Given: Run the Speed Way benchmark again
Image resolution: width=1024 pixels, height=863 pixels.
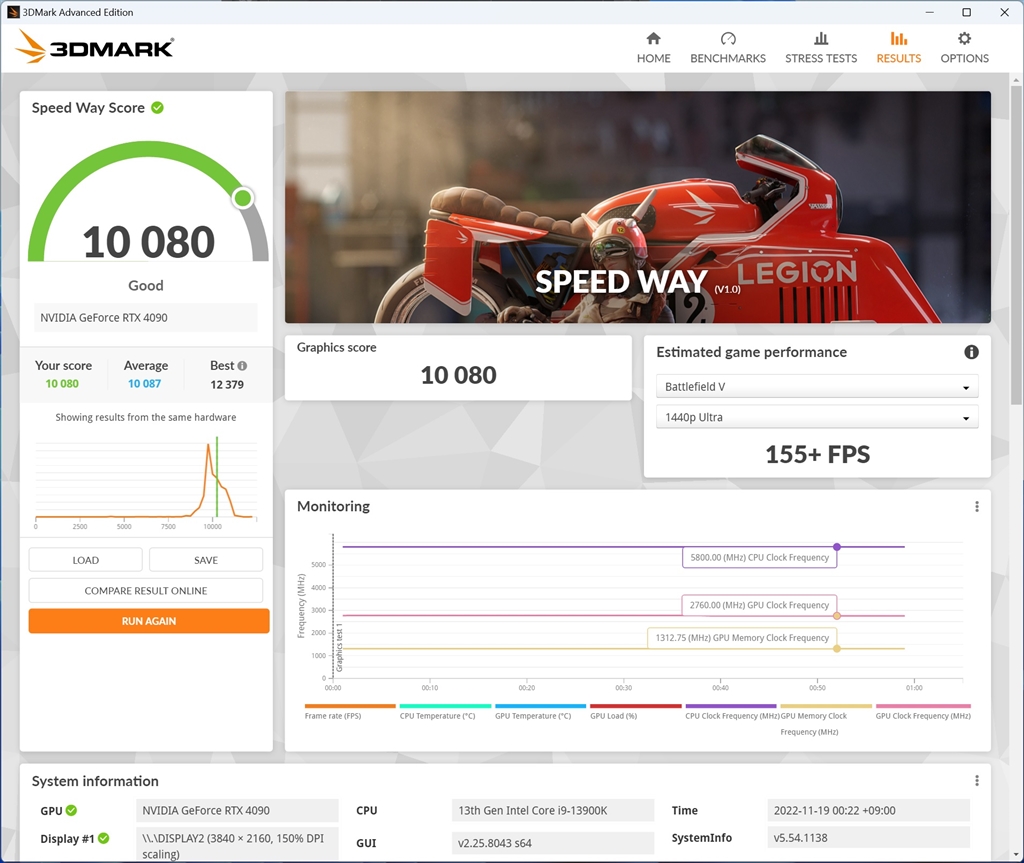Looking at the screenshot, I should click(148, 620).
